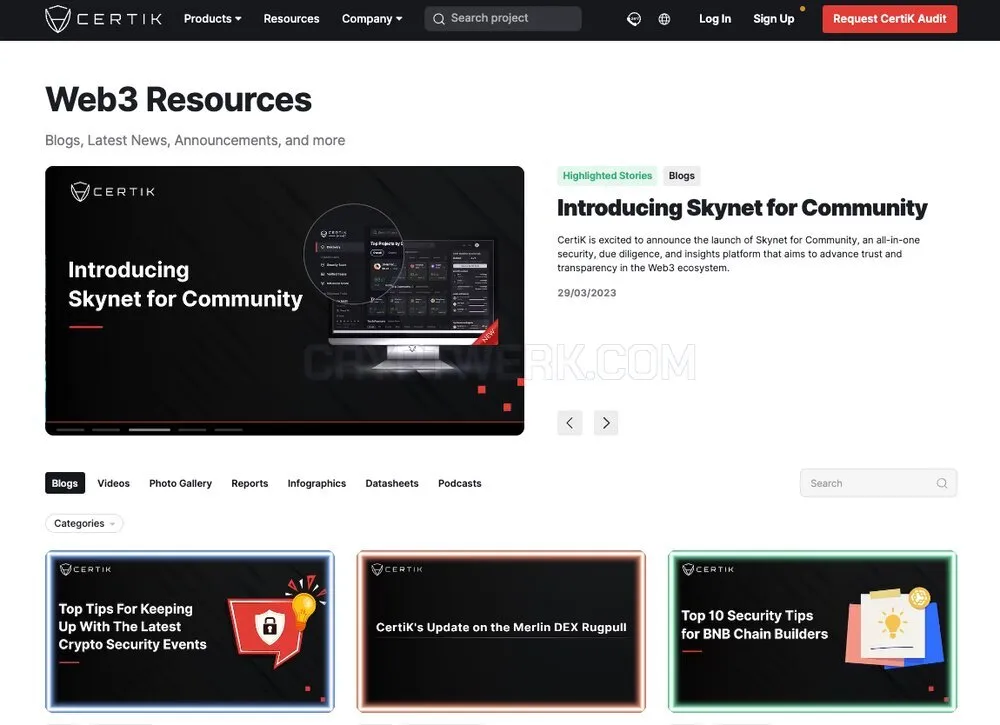This screenshot has width=1000, height=725.
Task: Switch to the Datasheets tab
Action: point(392,483)
